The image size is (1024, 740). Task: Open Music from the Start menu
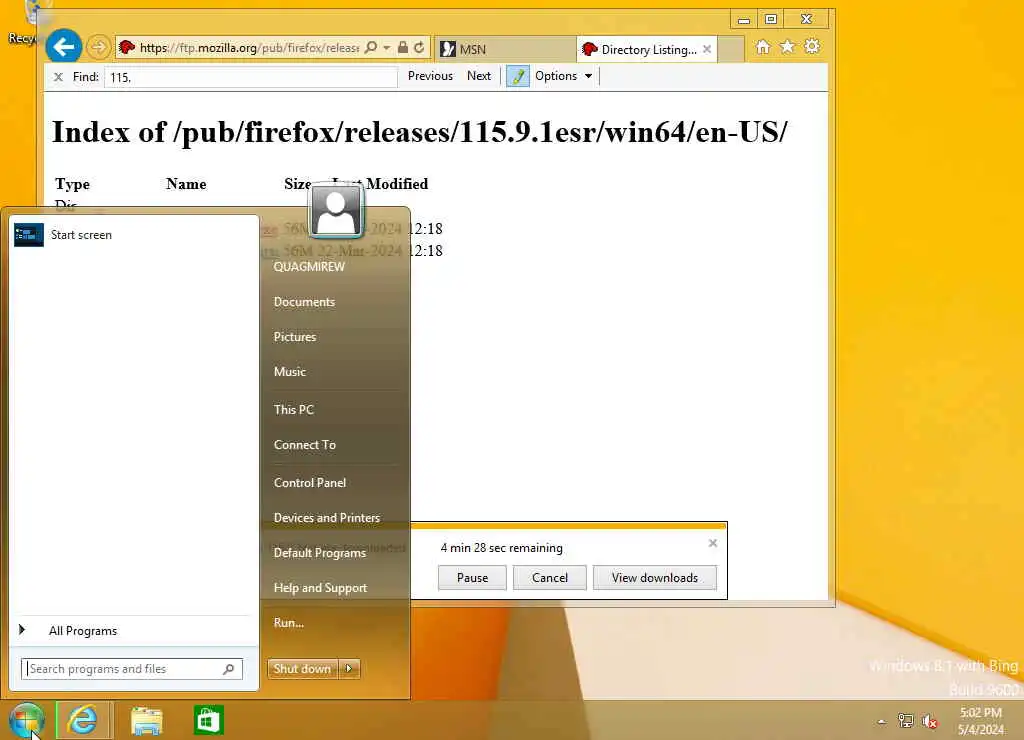click(x=290, y=372)
